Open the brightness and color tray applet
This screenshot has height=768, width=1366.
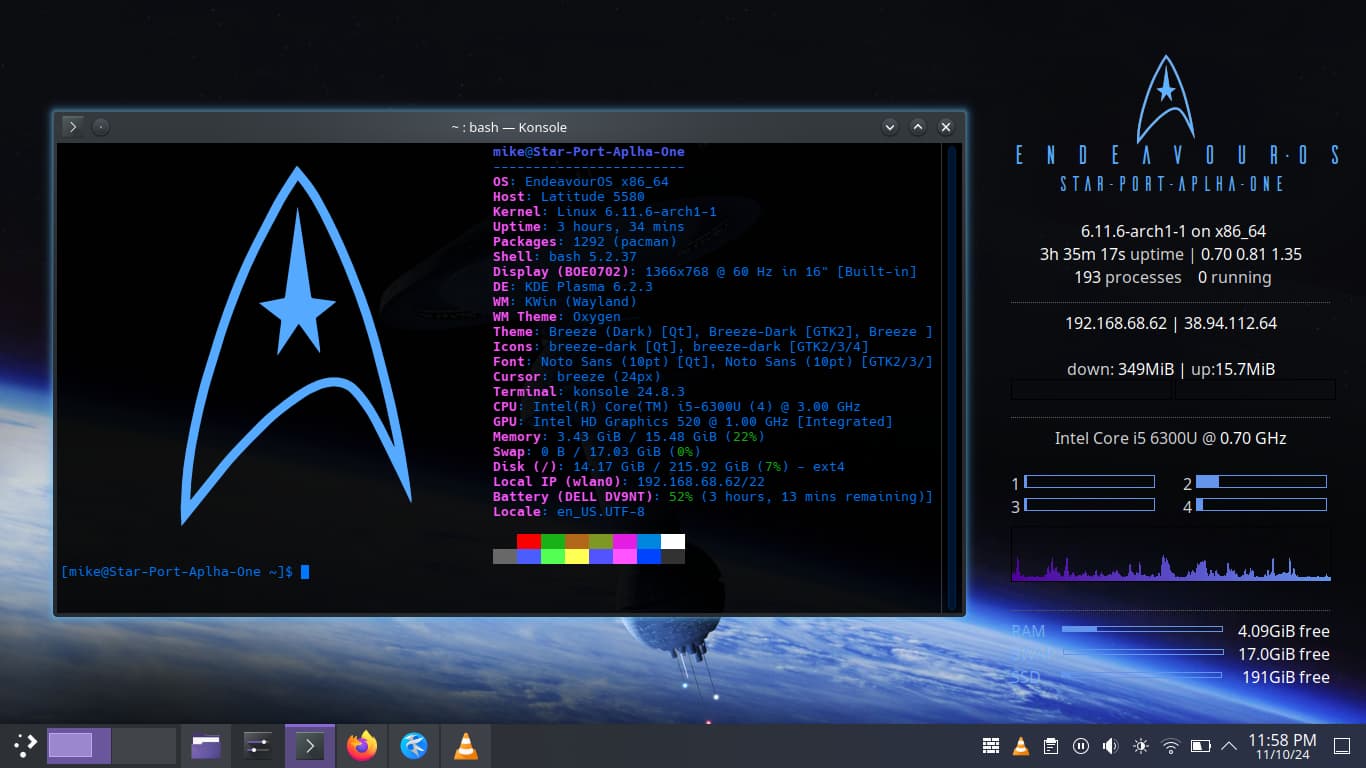coord(1141,746)
